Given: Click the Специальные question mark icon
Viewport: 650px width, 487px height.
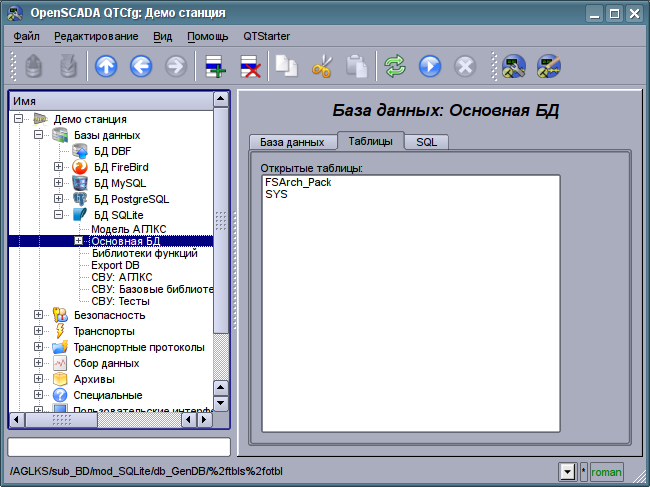Looking at the screenshot, I should pyautogui.click(x=60, y=395).
